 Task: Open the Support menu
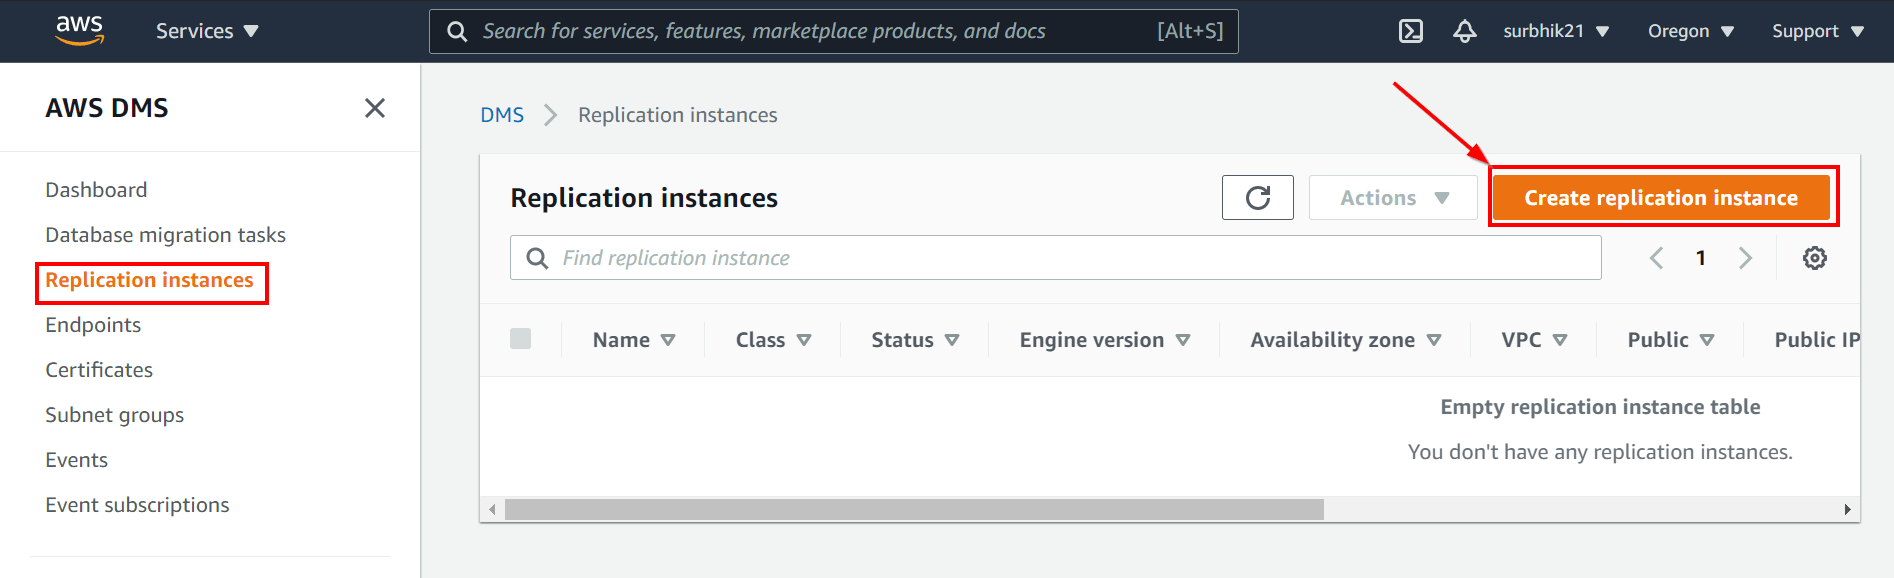[x=1818, y=31]
